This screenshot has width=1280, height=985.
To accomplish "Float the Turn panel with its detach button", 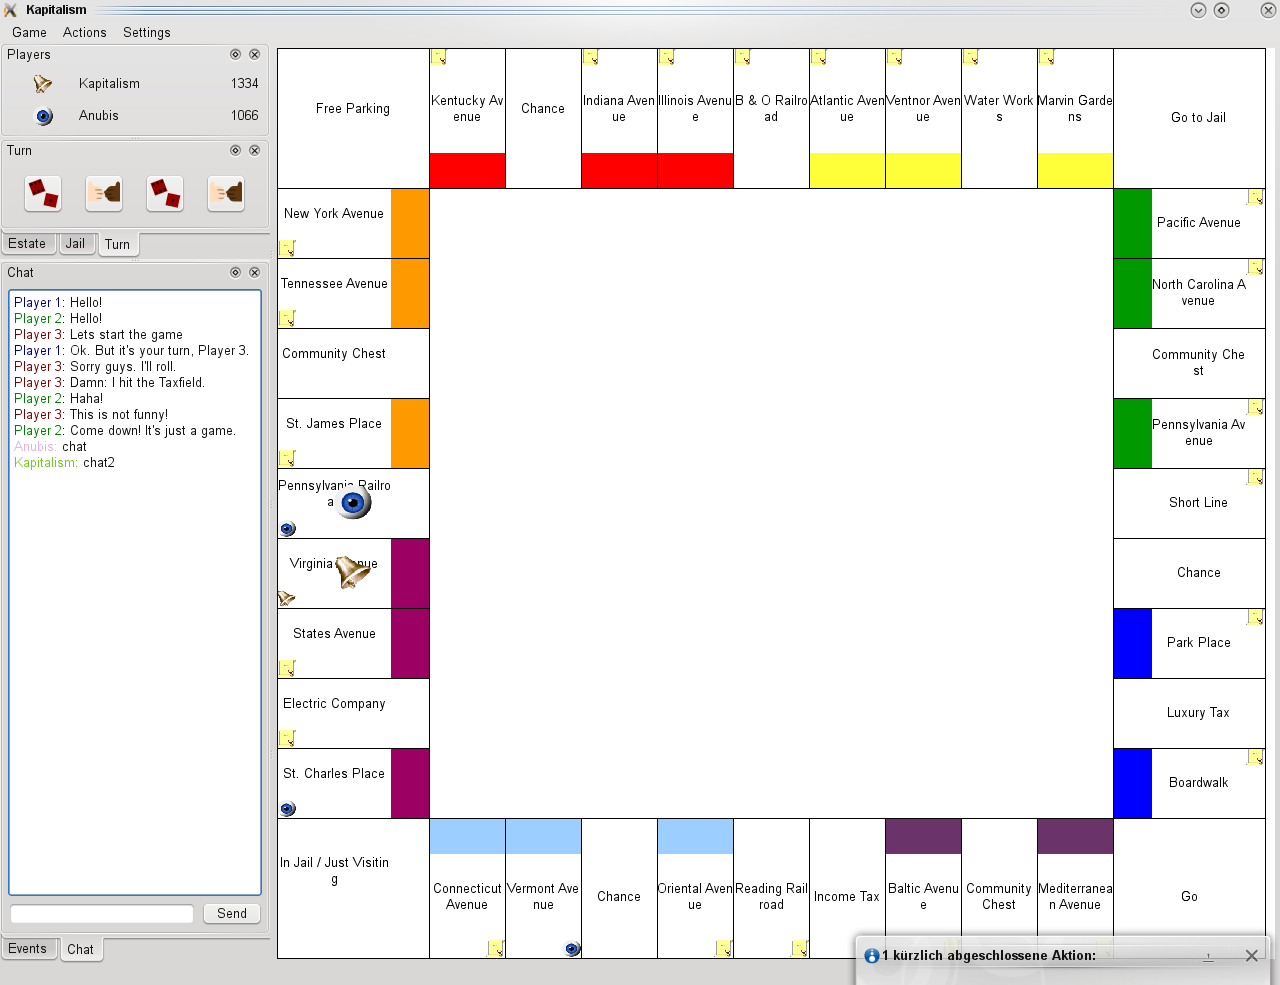I will (x=236, y=151).
